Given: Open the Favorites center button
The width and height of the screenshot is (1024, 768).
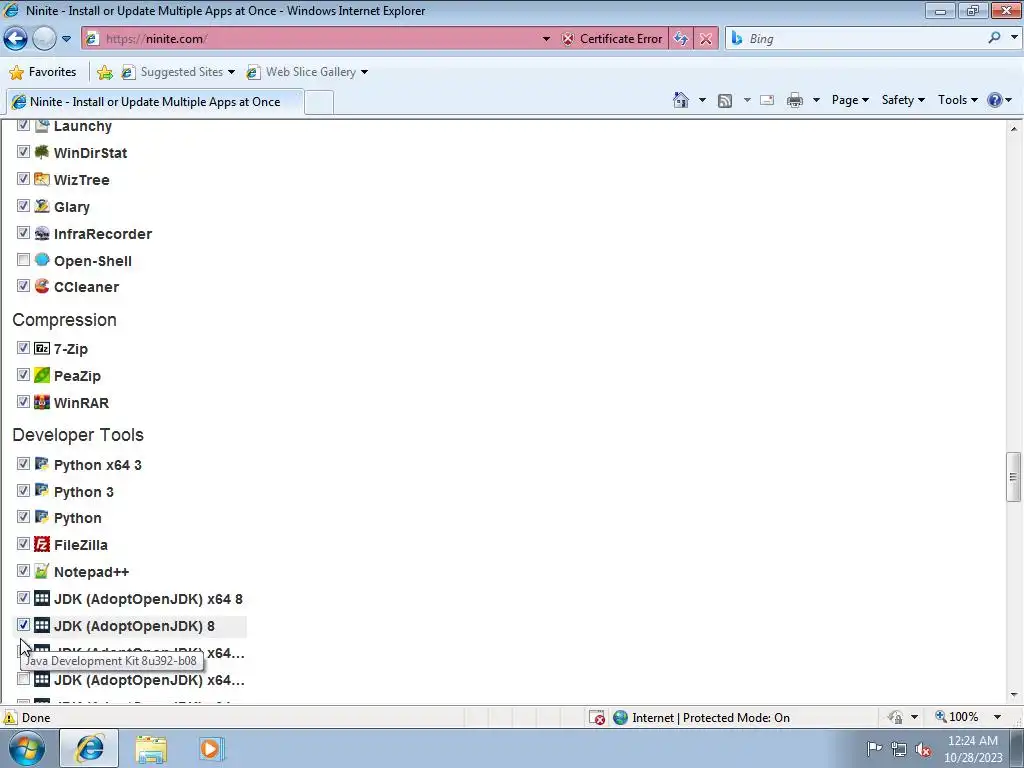Looking at the screenshot, I should tap(44, 72).
